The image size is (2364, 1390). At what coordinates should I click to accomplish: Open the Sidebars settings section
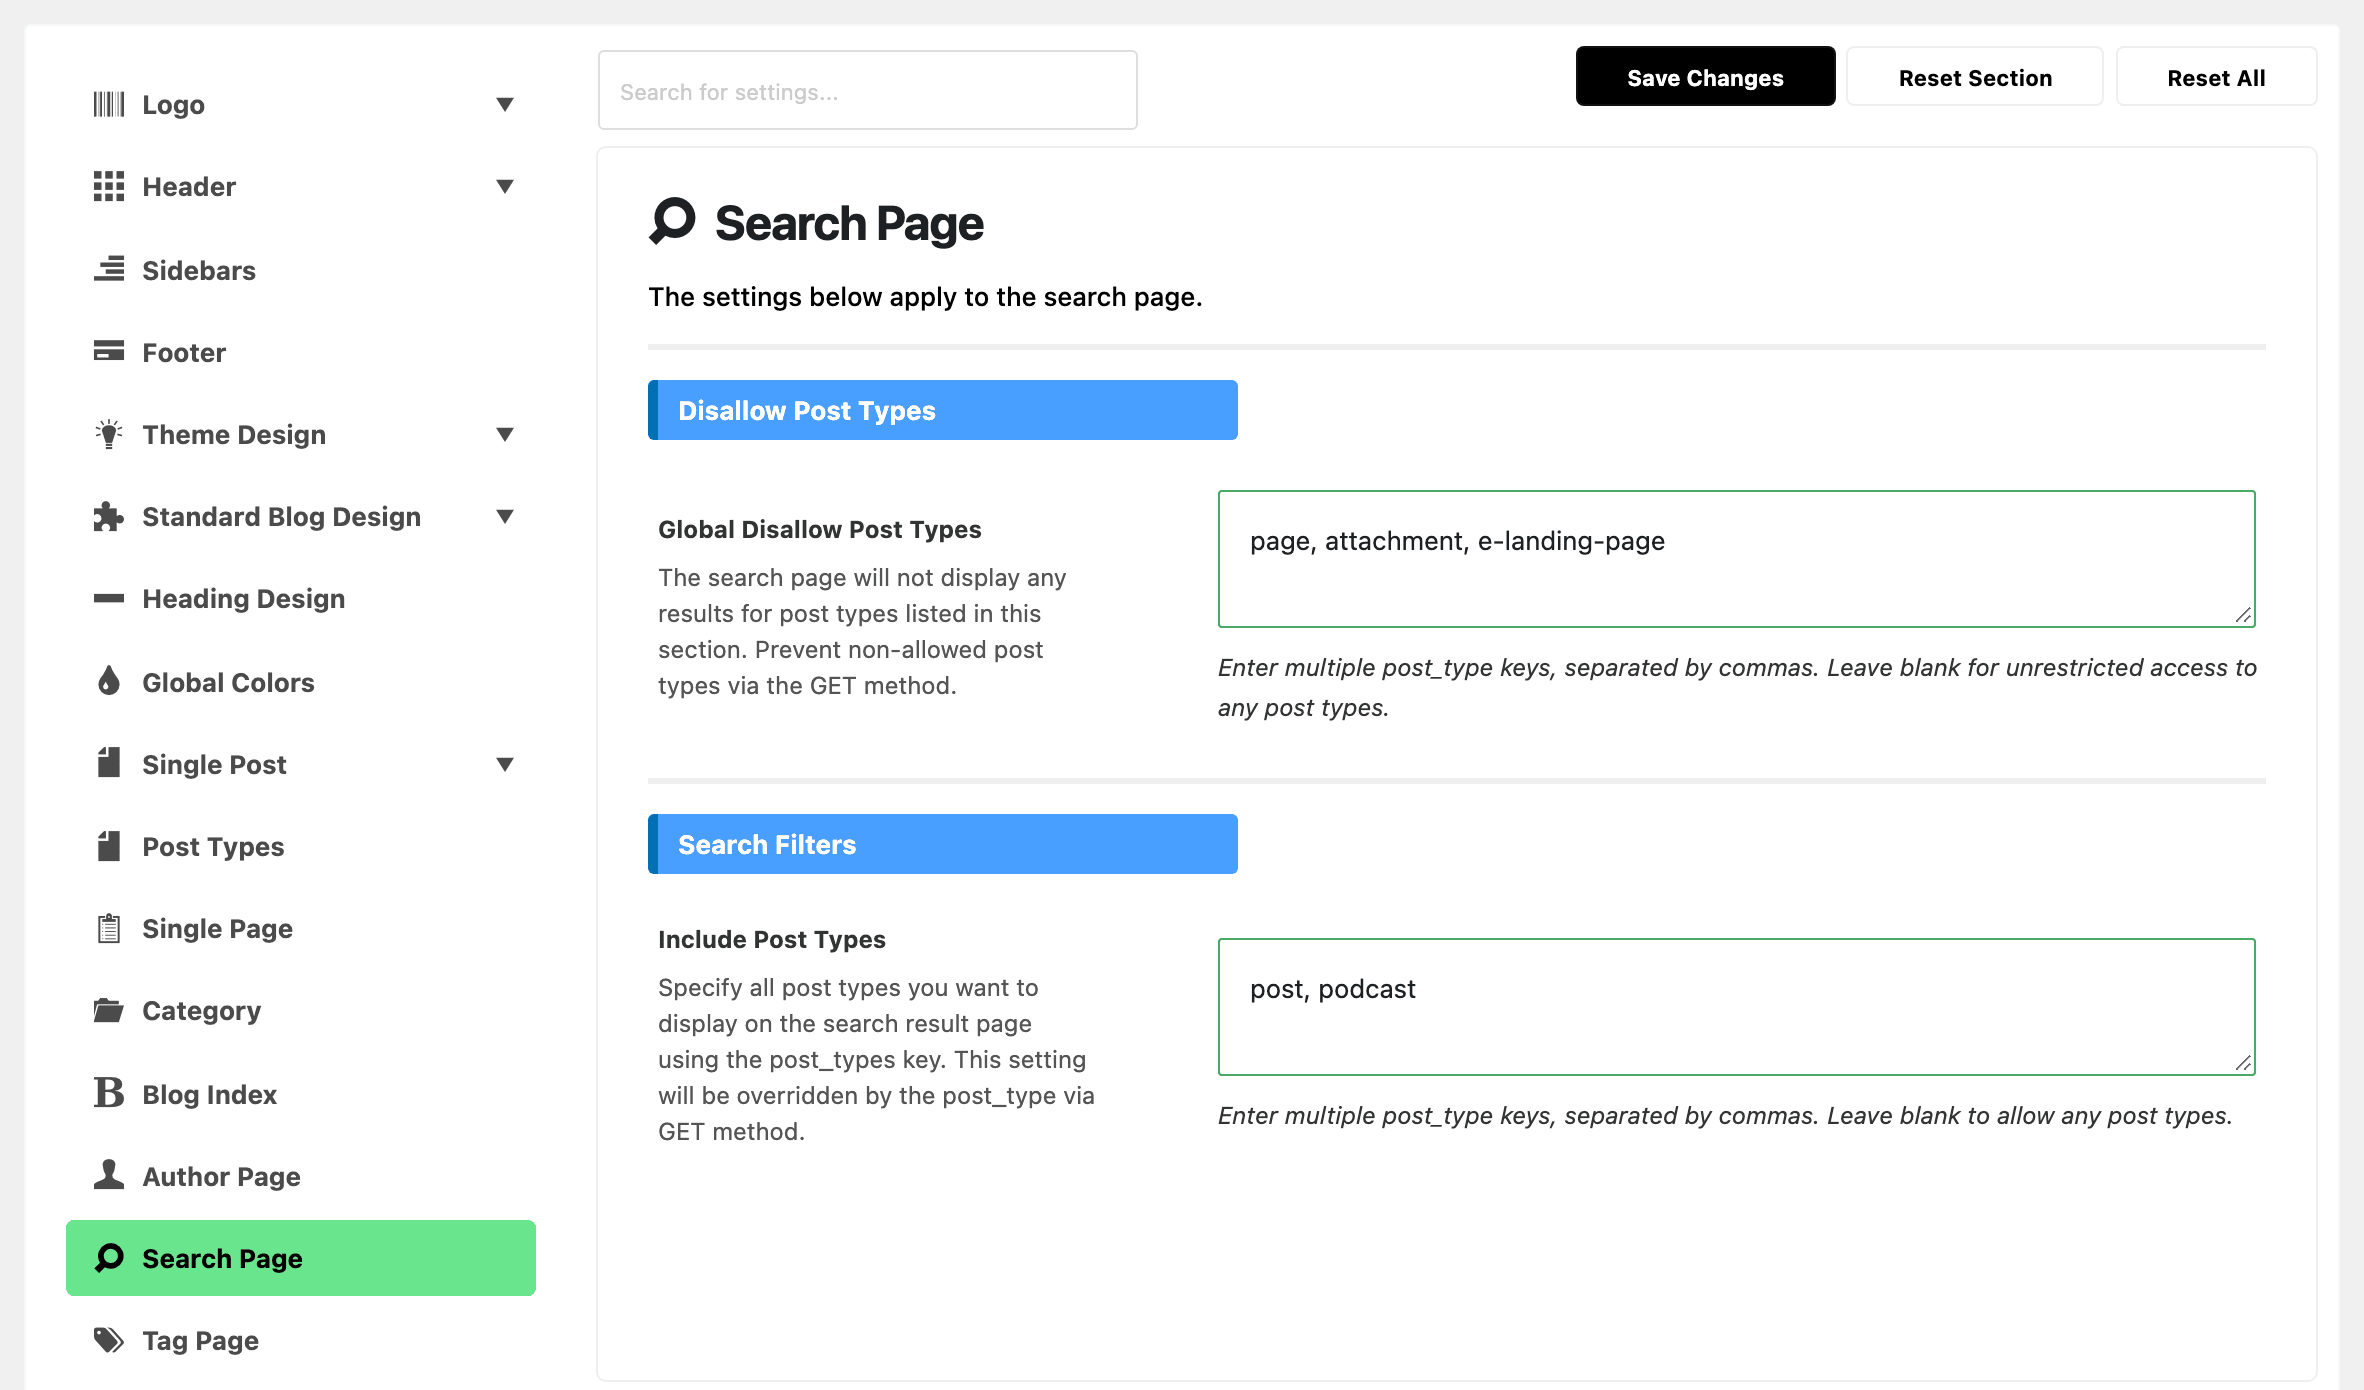(x=301, y=270)
